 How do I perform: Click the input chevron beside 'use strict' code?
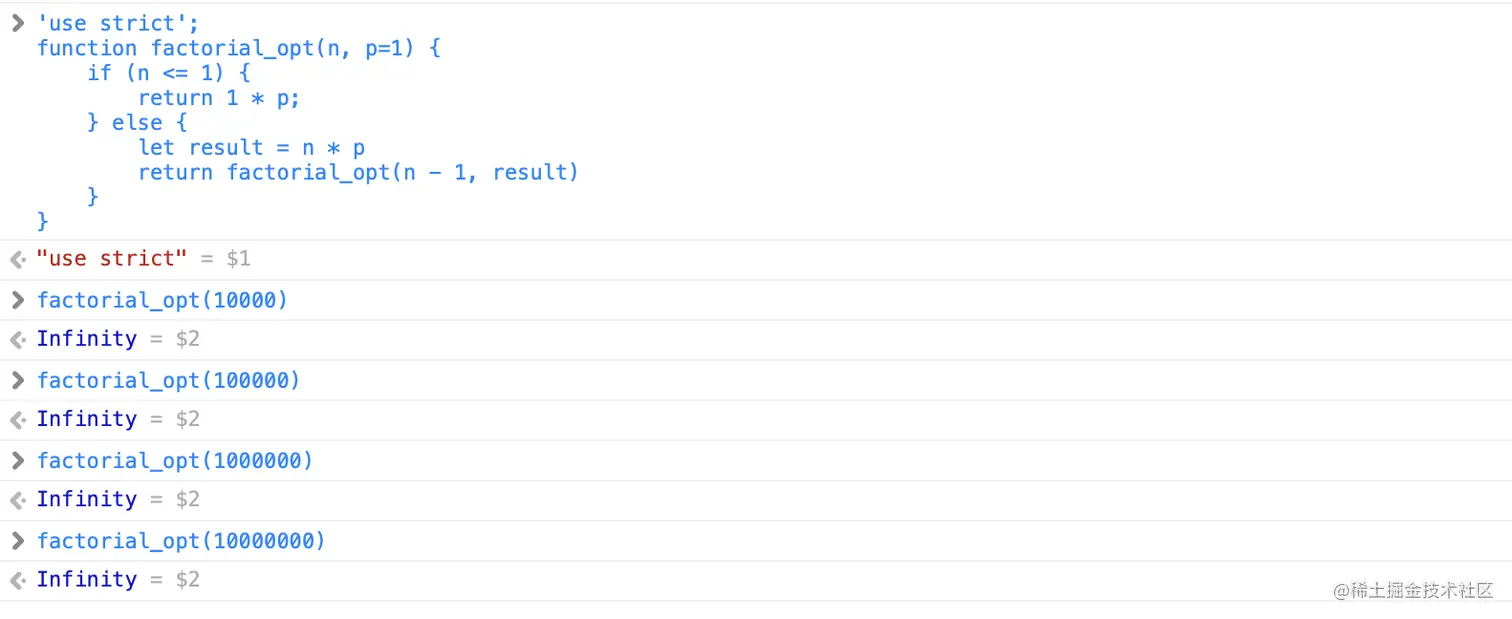point(17,23)
